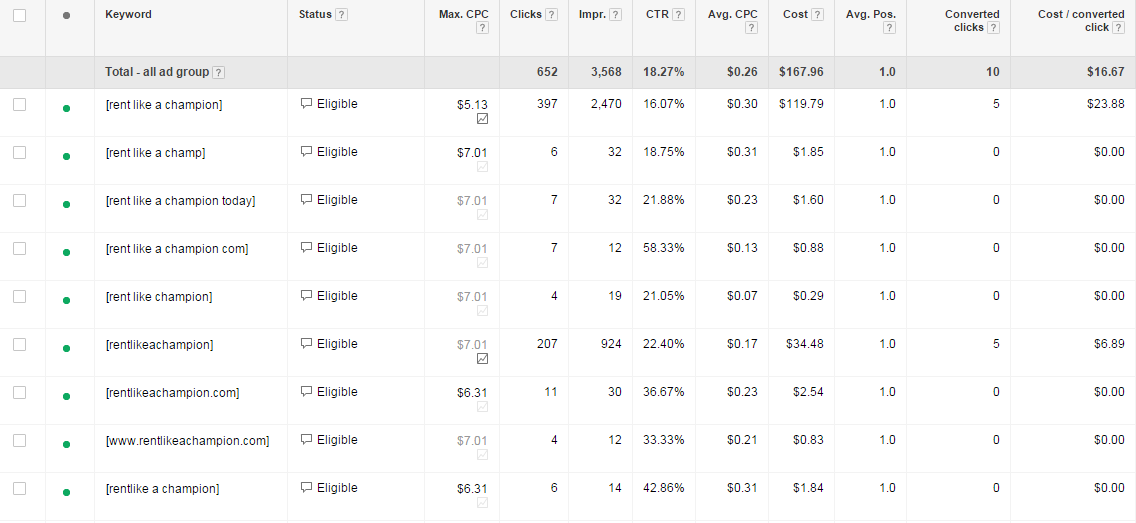Click help icon next to Clicks header
The width and height of the screenshot is (1136, 523).
click(x=551, y=14)
